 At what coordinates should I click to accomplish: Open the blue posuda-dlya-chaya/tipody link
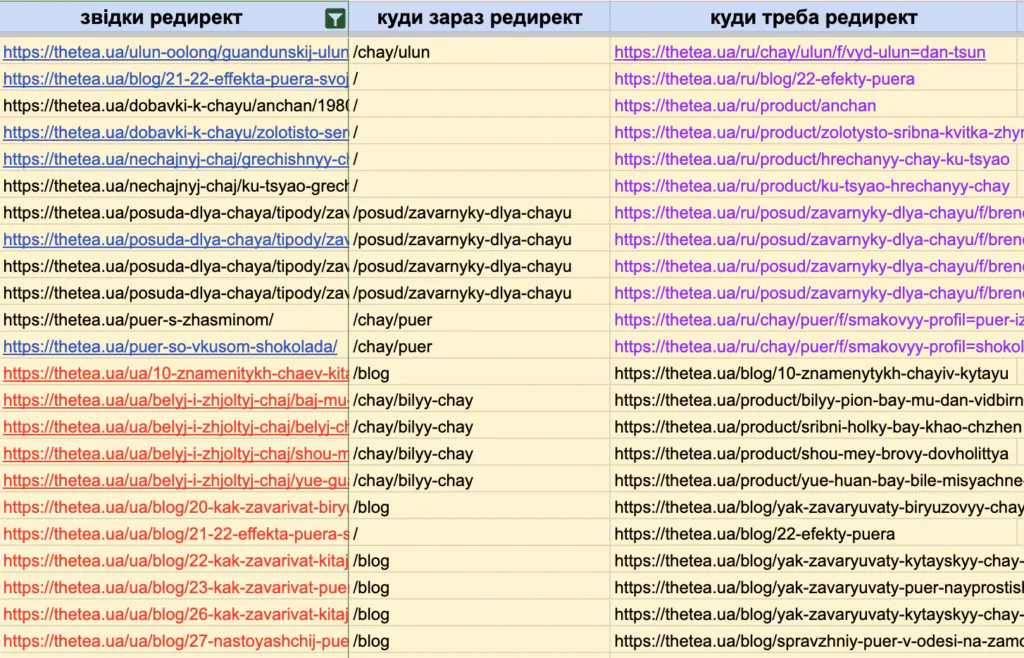click(176, 240)
